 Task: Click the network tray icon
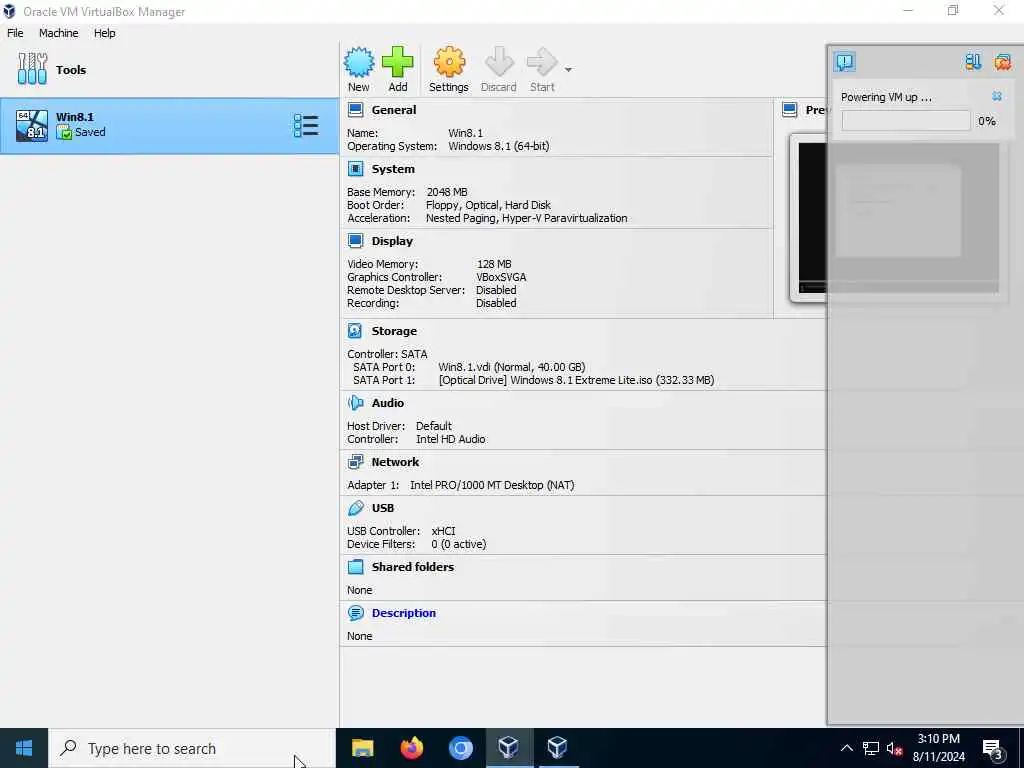(x=871, y=748)
